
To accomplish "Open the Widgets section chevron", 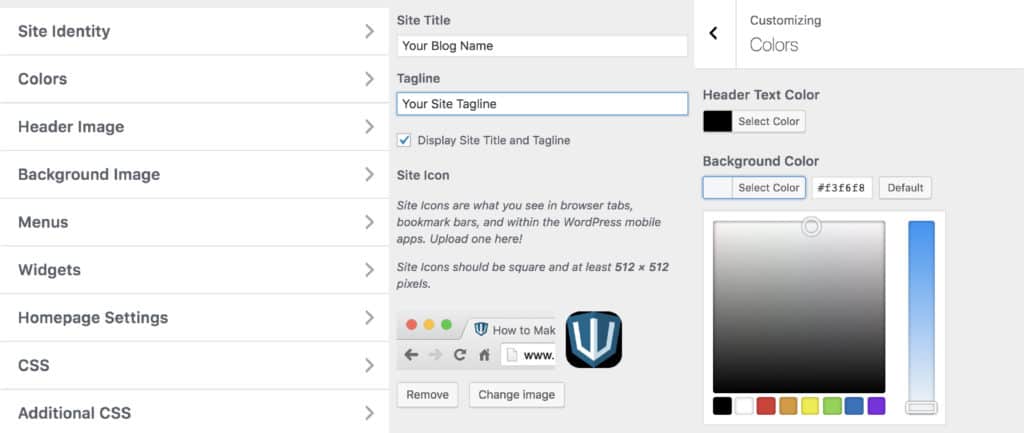I will 370,270.
